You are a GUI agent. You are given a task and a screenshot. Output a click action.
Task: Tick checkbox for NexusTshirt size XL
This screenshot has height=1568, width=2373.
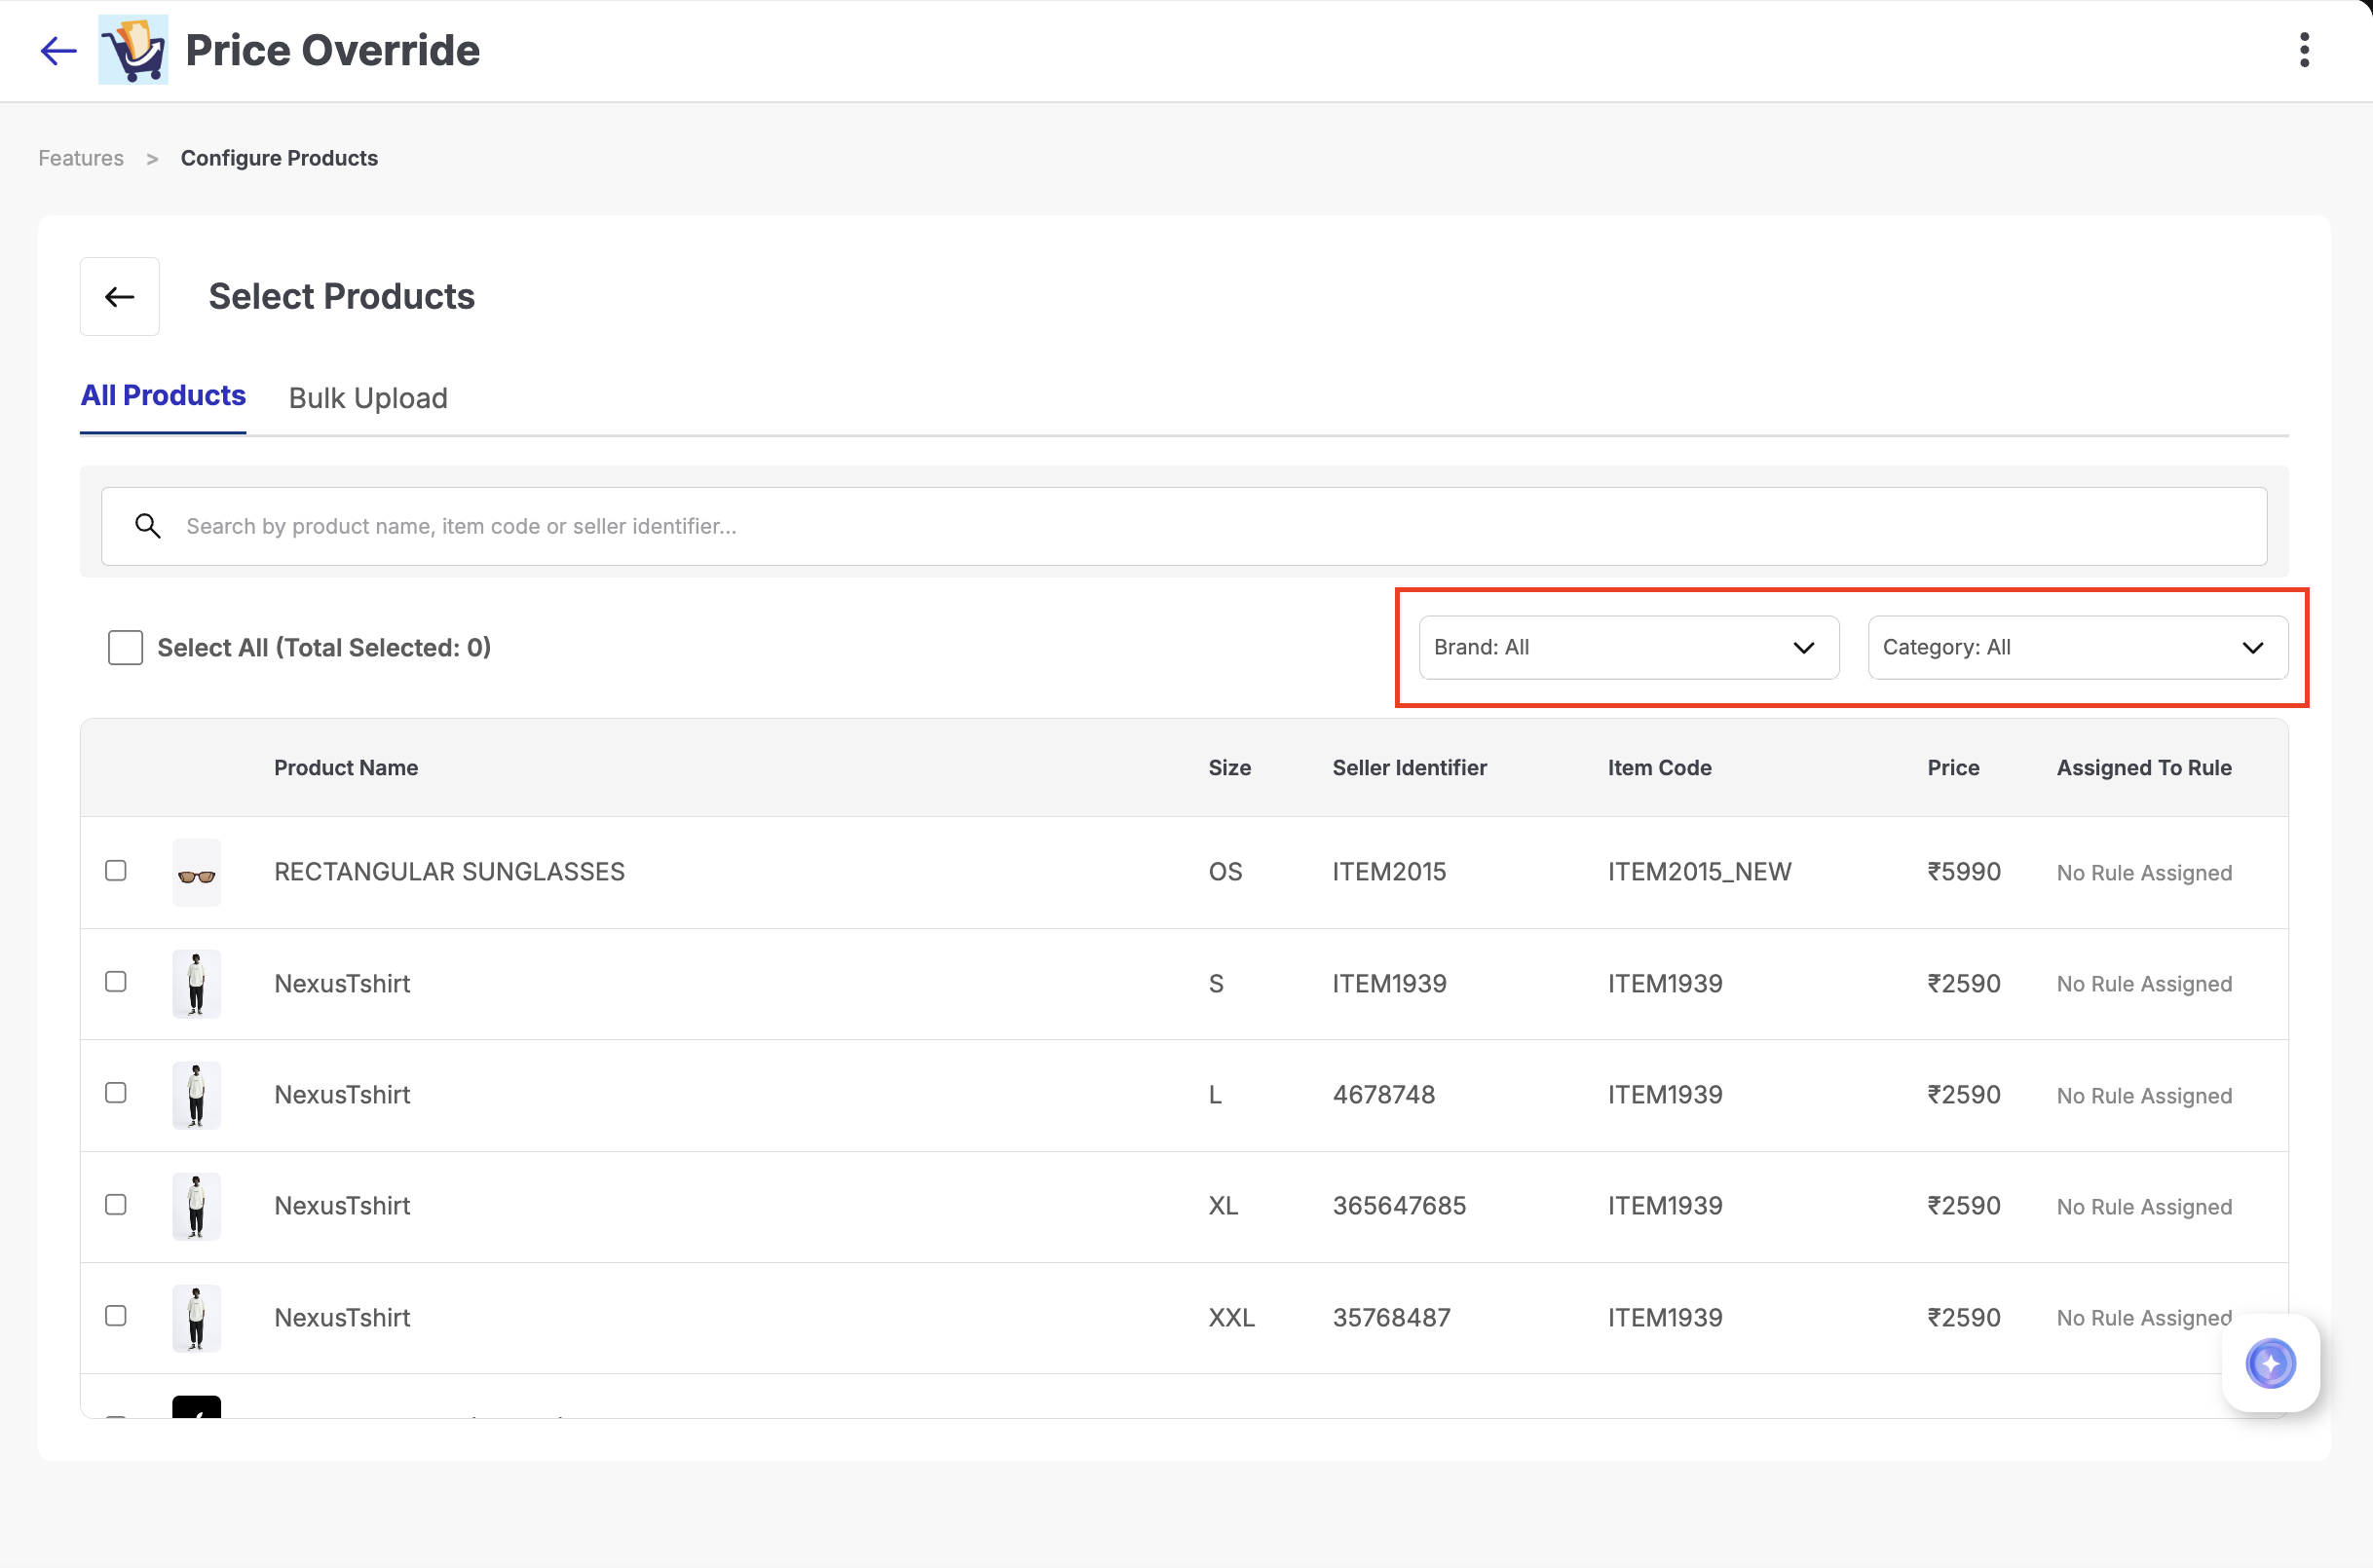[116, 1204]
